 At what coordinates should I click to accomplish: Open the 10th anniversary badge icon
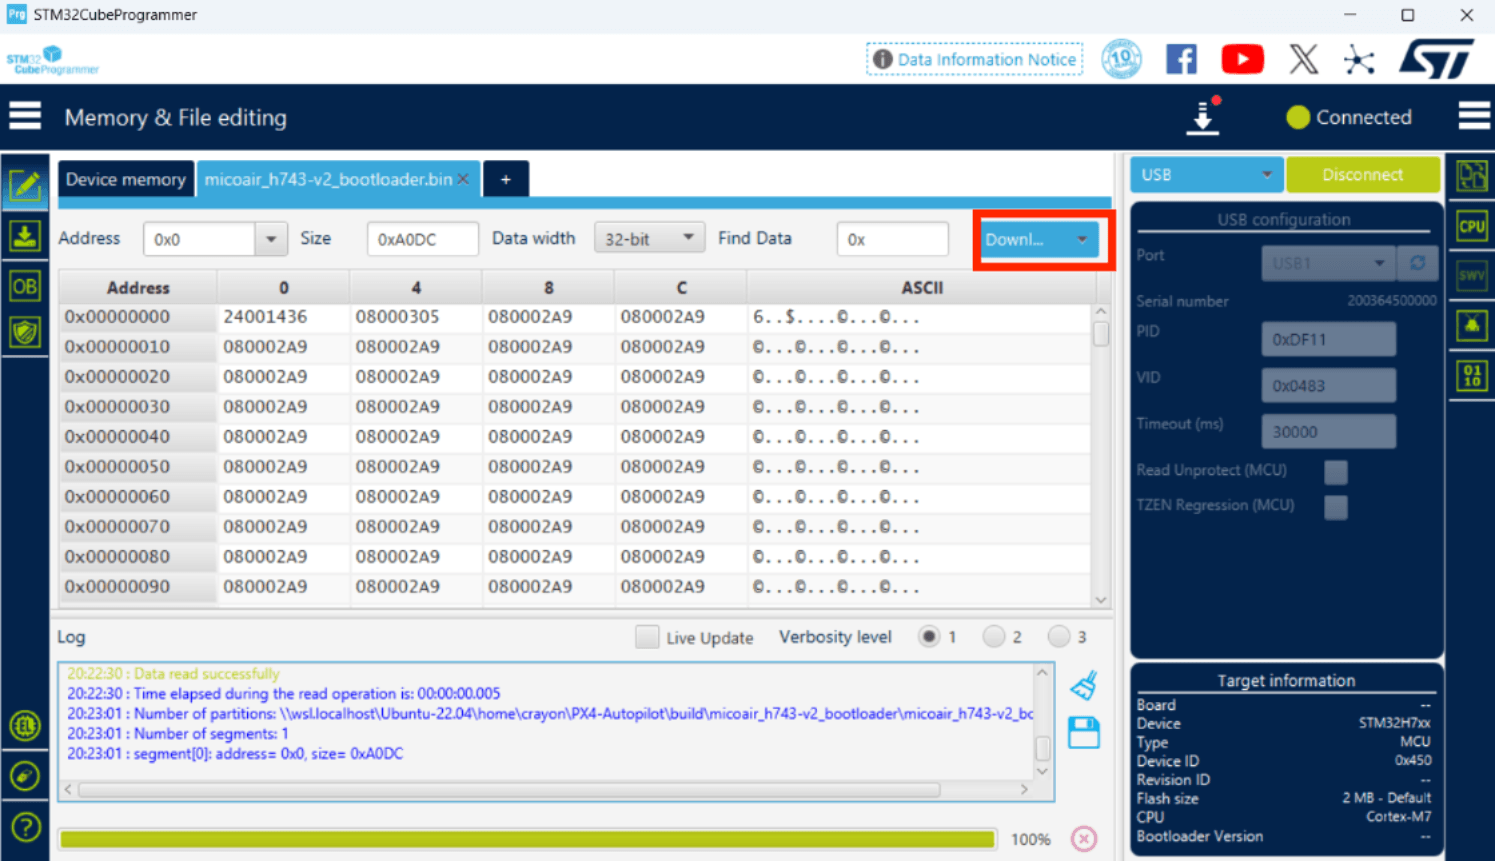(1121, 59)
